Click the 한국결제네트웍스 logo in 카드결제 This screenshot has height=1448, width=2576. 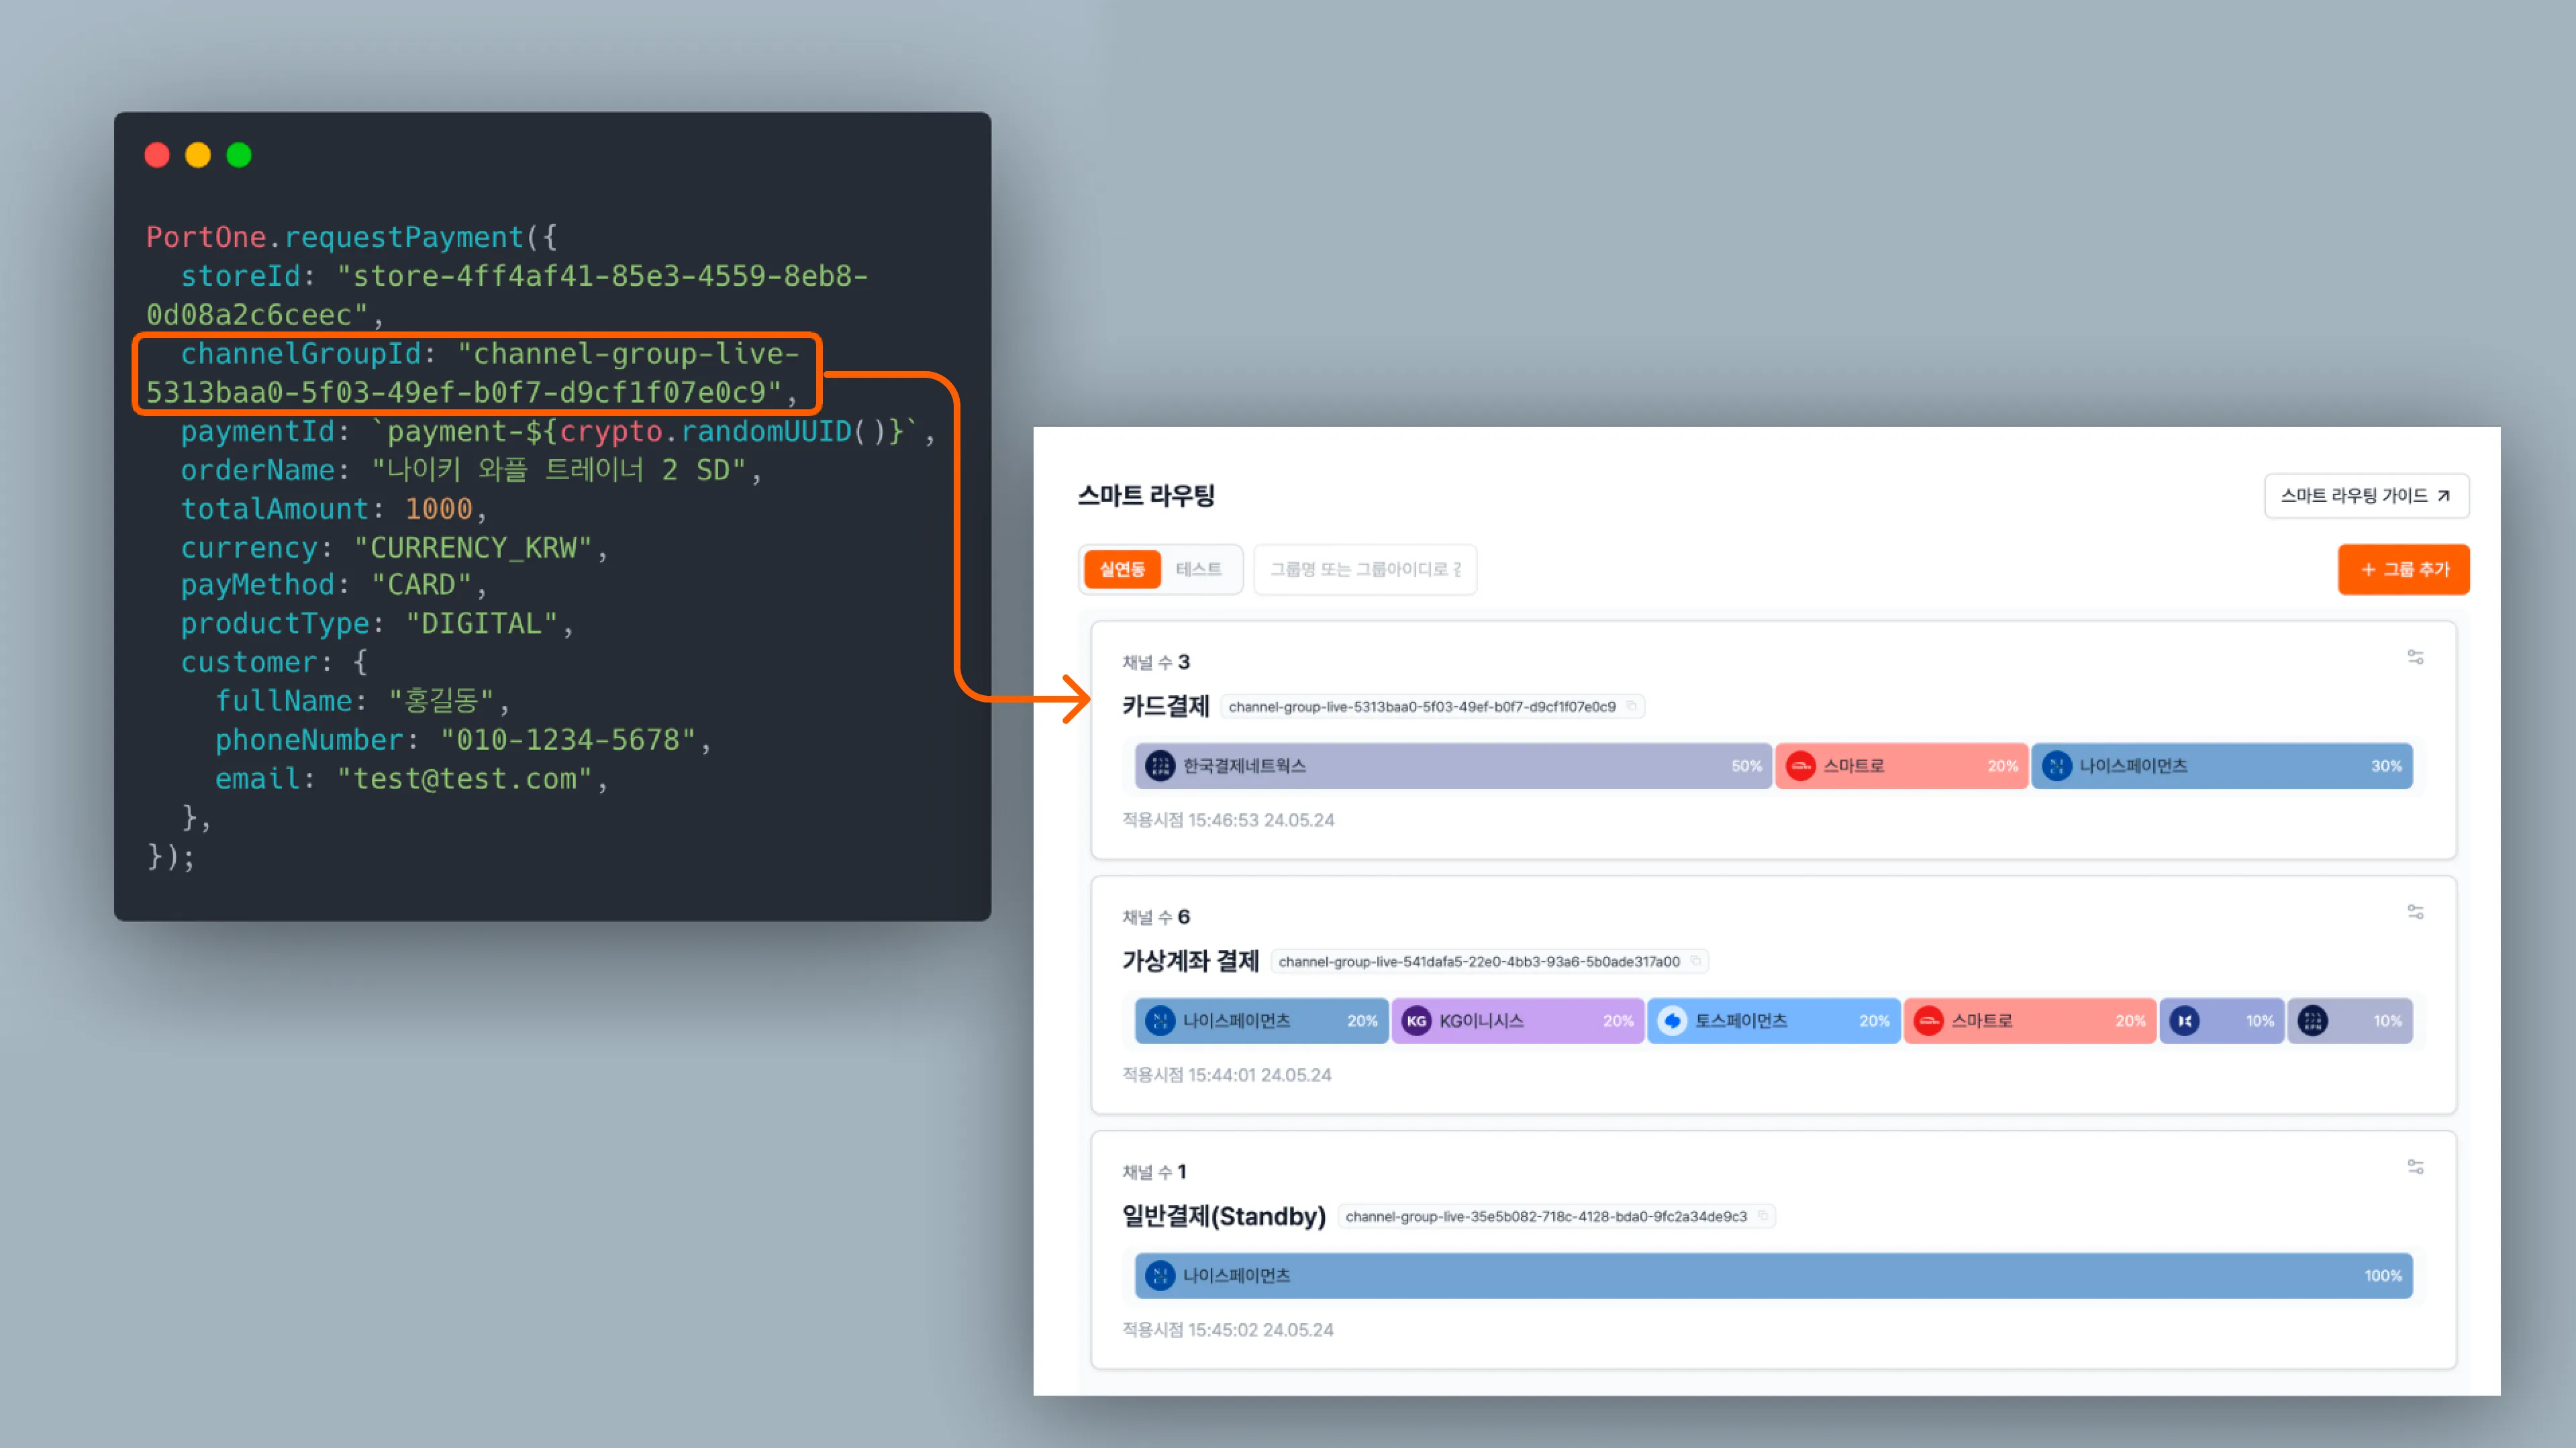point(1160,766)
